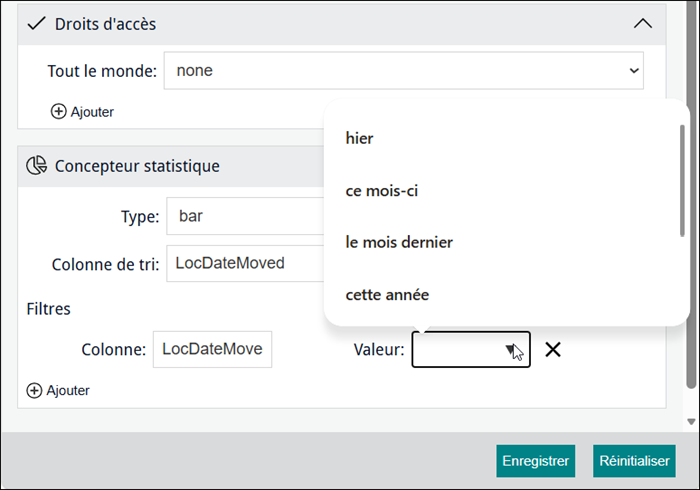Click the Concepteur statistique pie chart icon
The image size is (700, 490).
(x=37, y=166)
